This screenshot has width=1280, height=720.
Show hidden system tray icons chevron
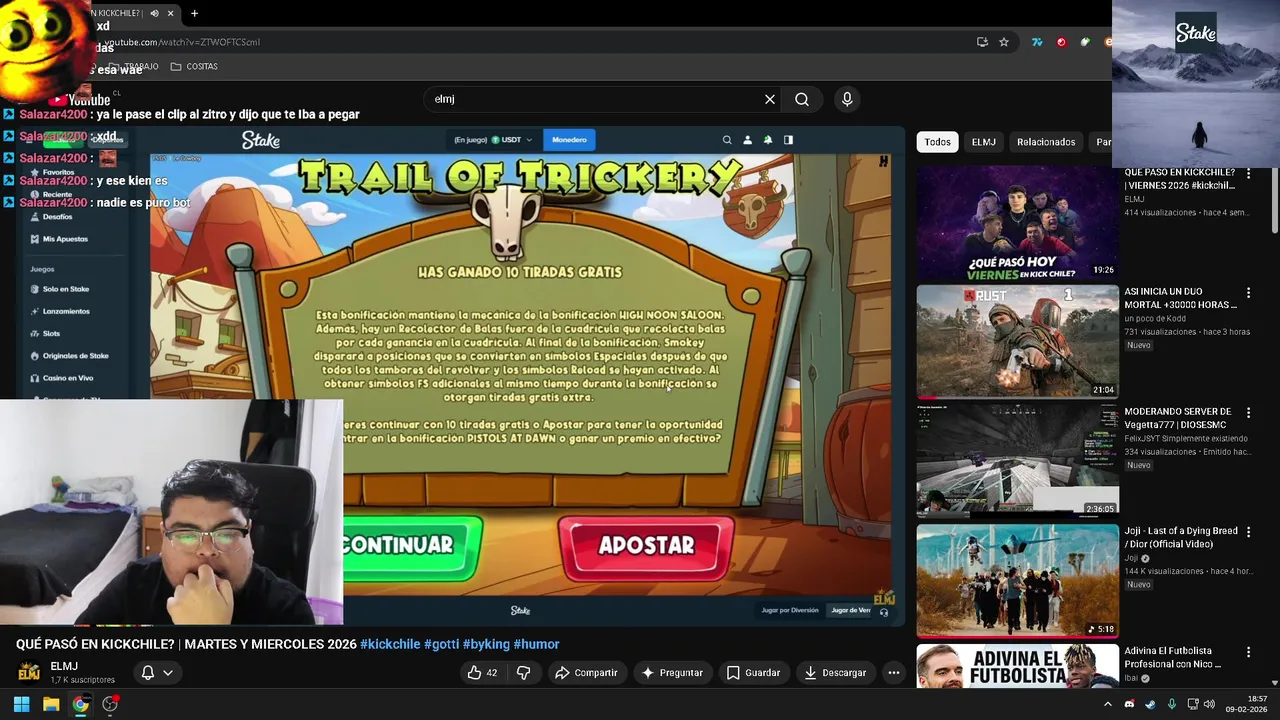click(x=1107, y=704)
